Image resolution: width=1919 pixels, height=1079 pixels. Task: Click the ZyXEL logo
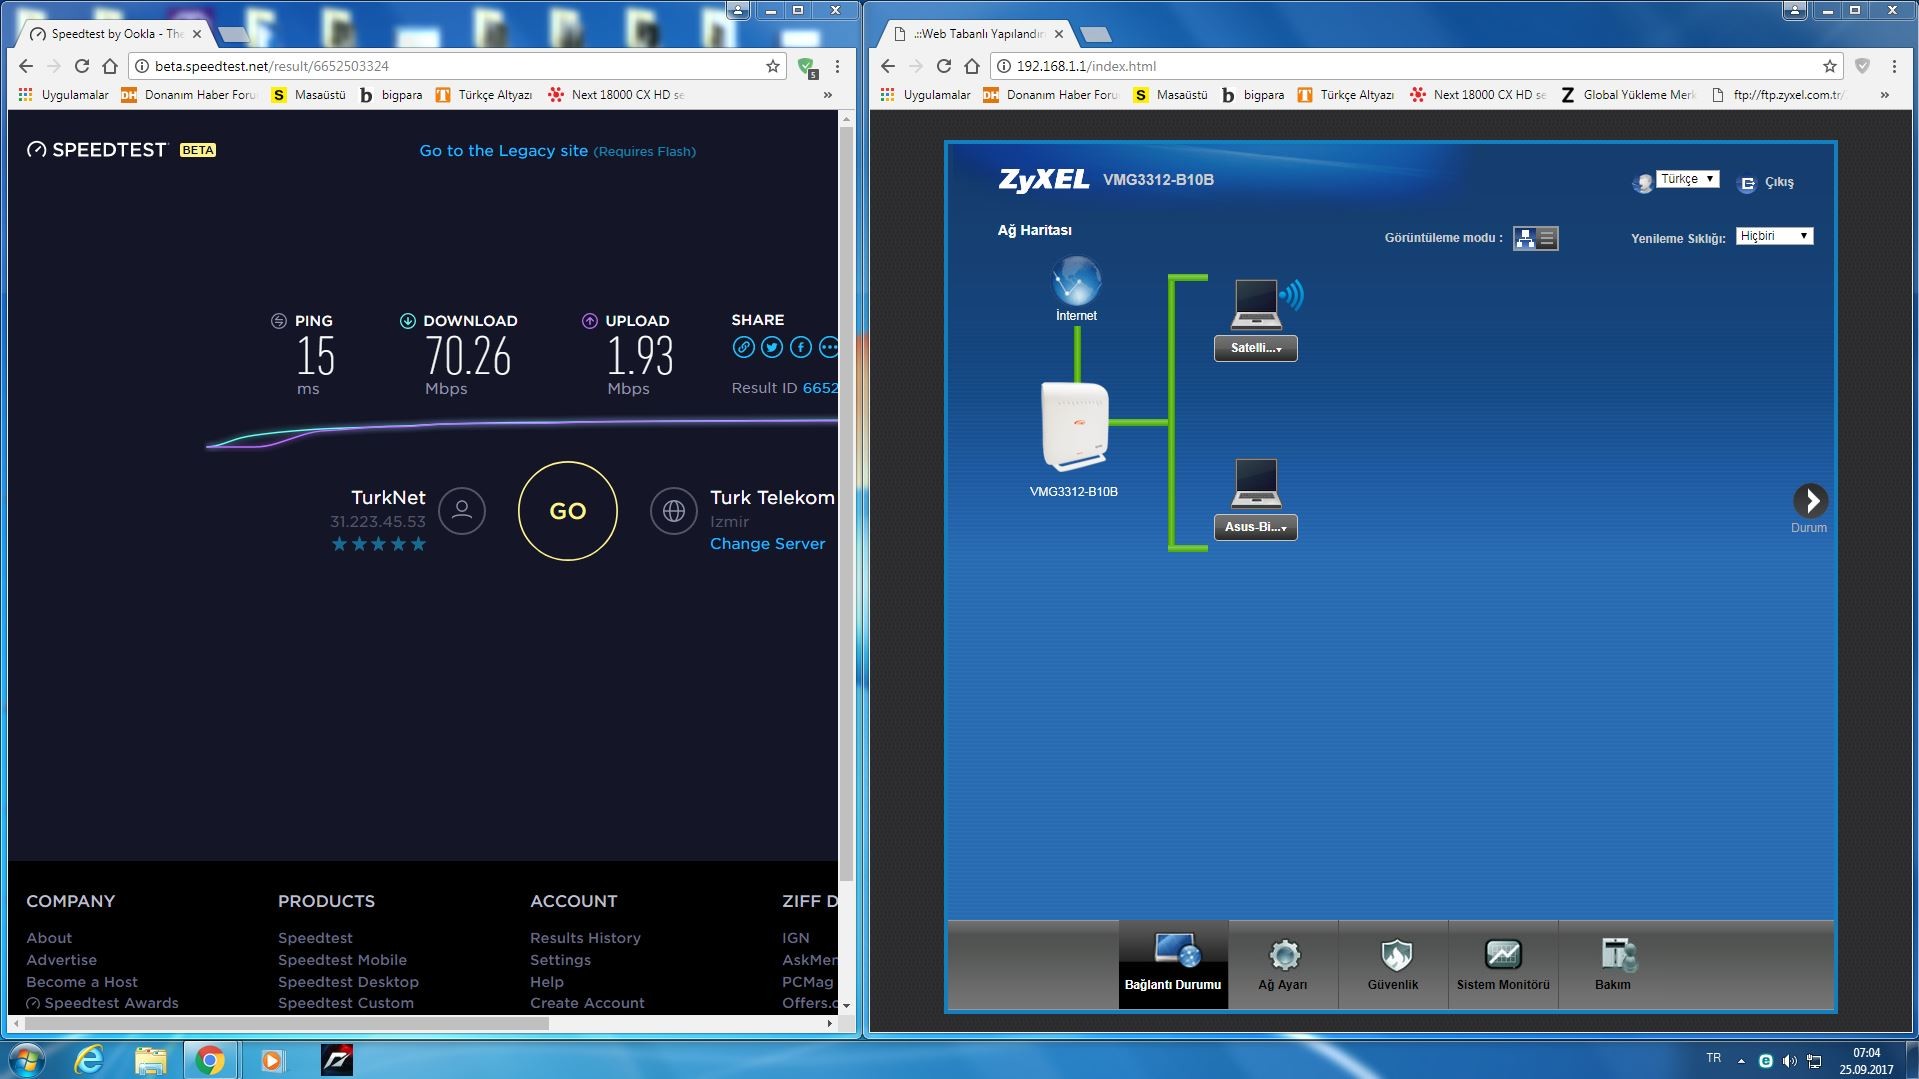point(1043,180)
